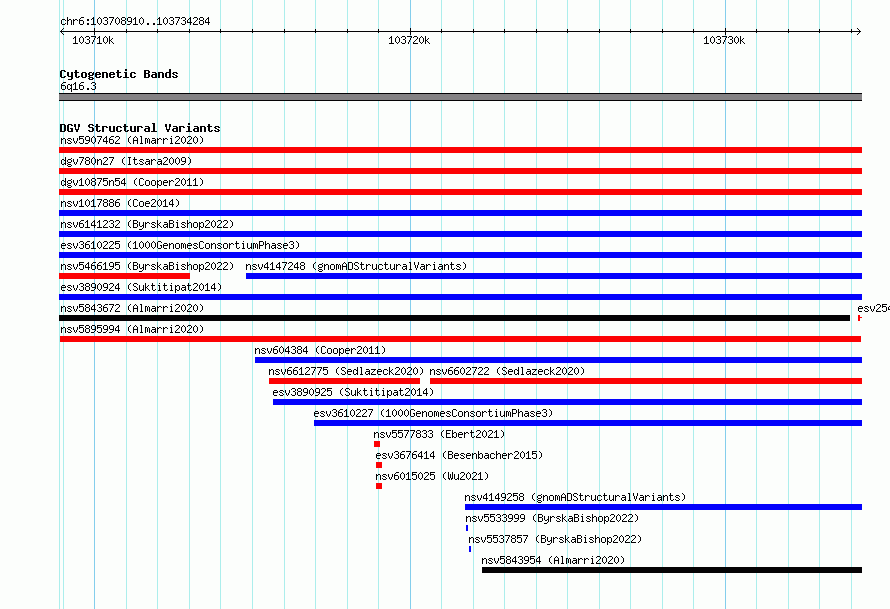Image resolution: width=890 pixels, height=609 pixels.
Task: Open dgv780n27 (Itsara2009) variant label
Action: 126,161
